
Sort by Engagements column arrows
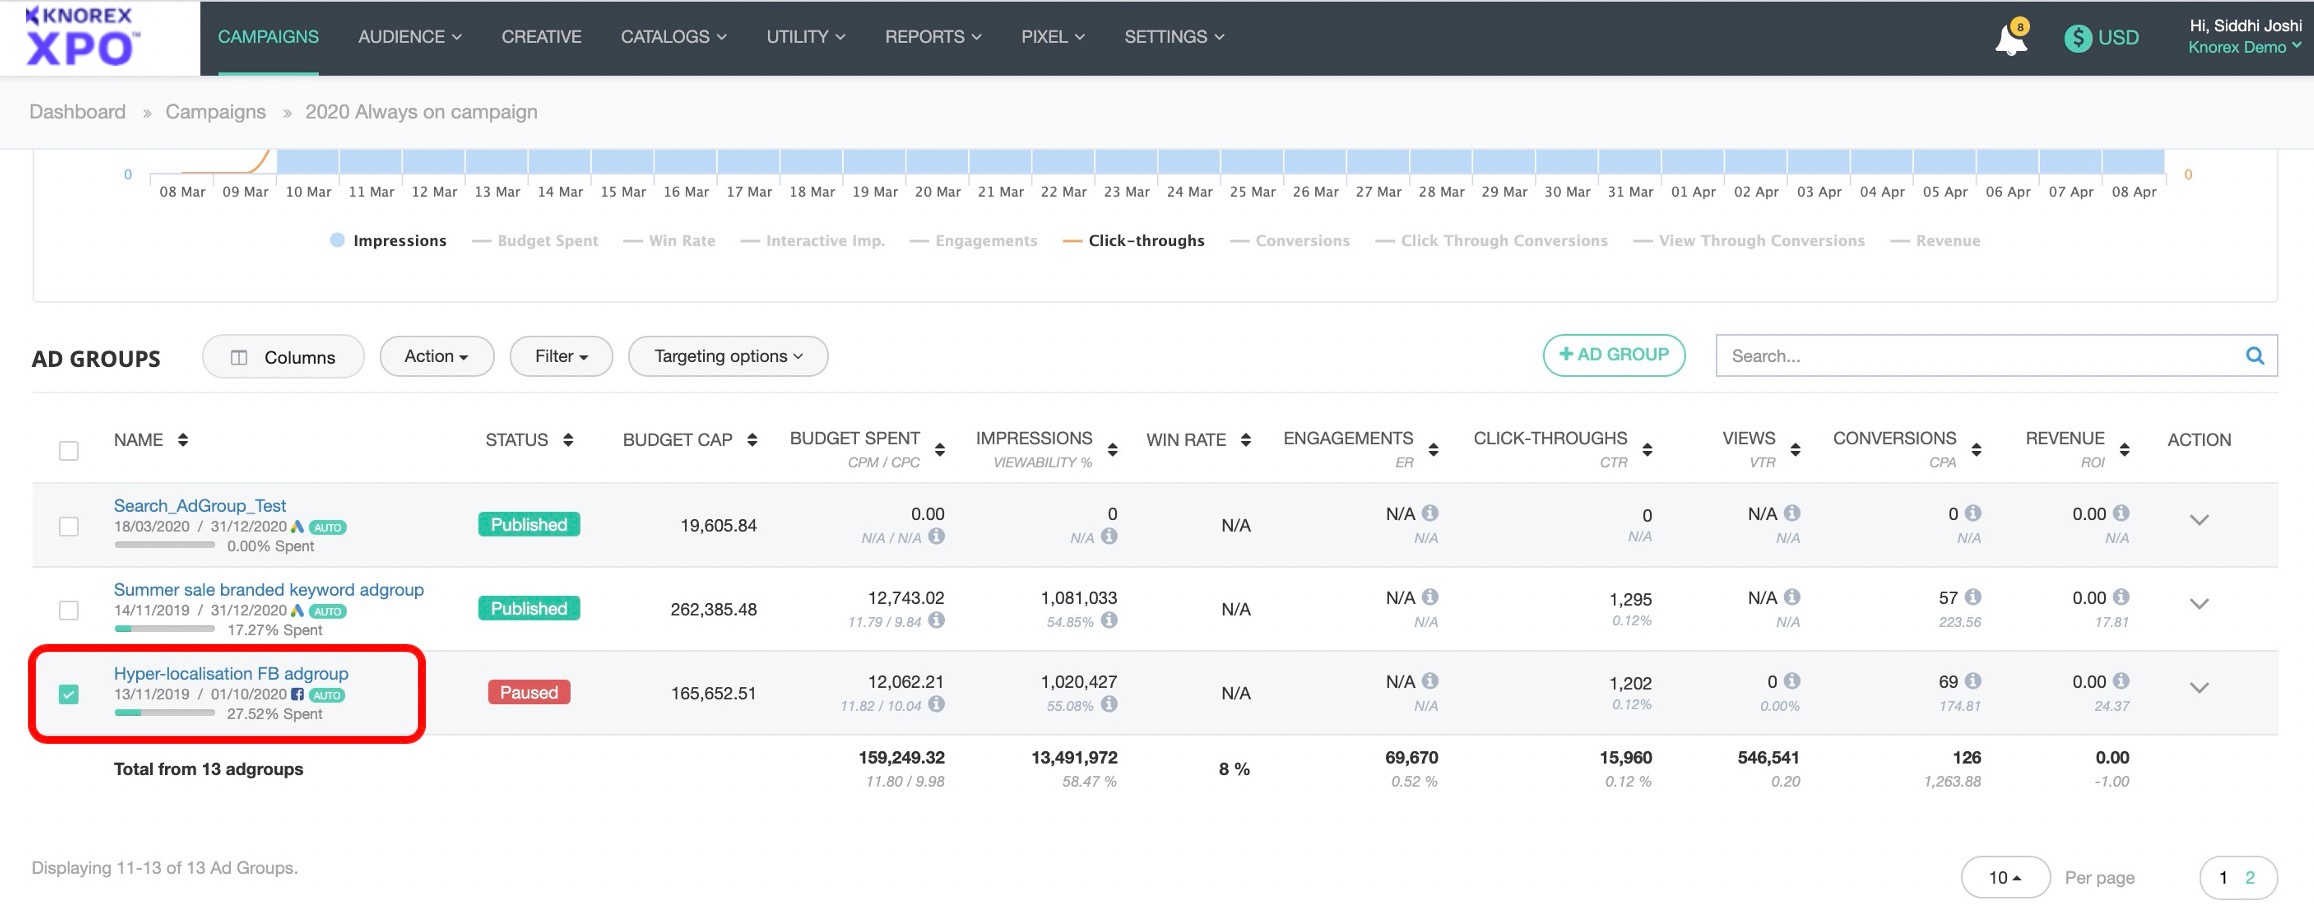tap(1434, 450)
